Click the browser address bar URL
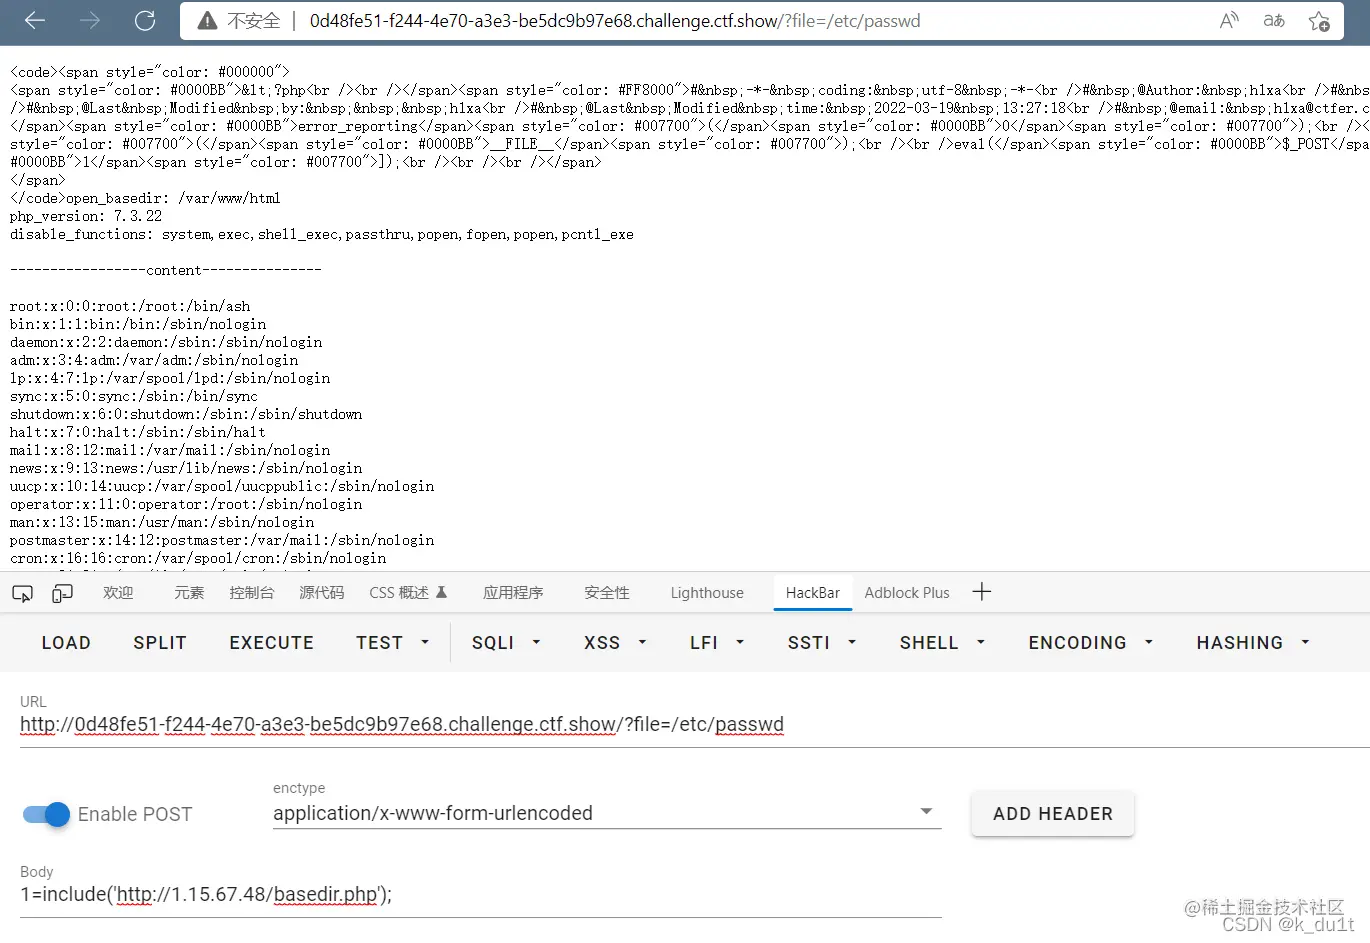 [x=614, y=21]
